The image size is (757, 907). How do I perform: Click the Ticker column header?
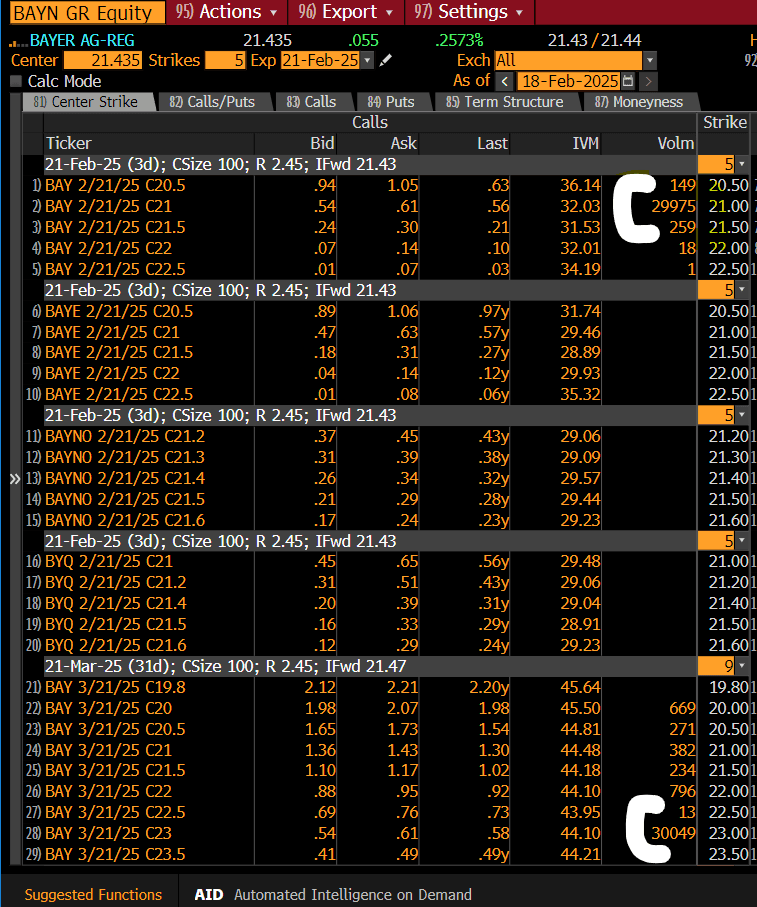(x=149, y=143)
